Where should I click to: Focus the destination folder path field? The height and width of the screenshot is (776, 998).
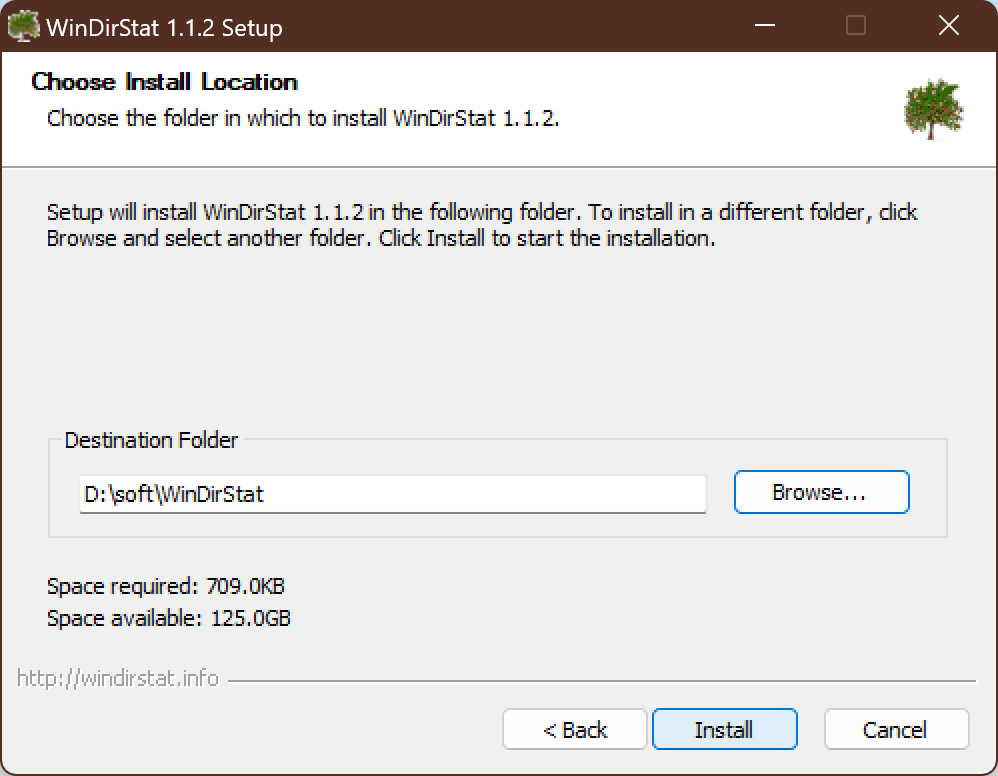392,493
